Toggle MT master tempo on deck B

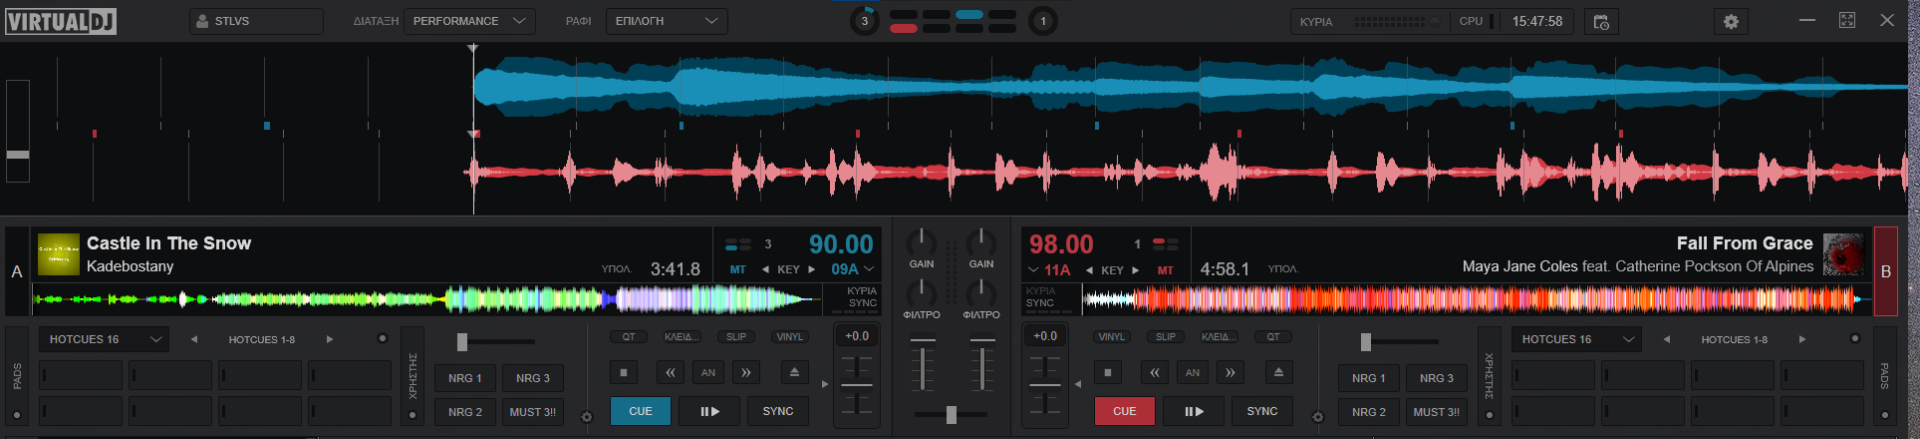[1165, 270]
